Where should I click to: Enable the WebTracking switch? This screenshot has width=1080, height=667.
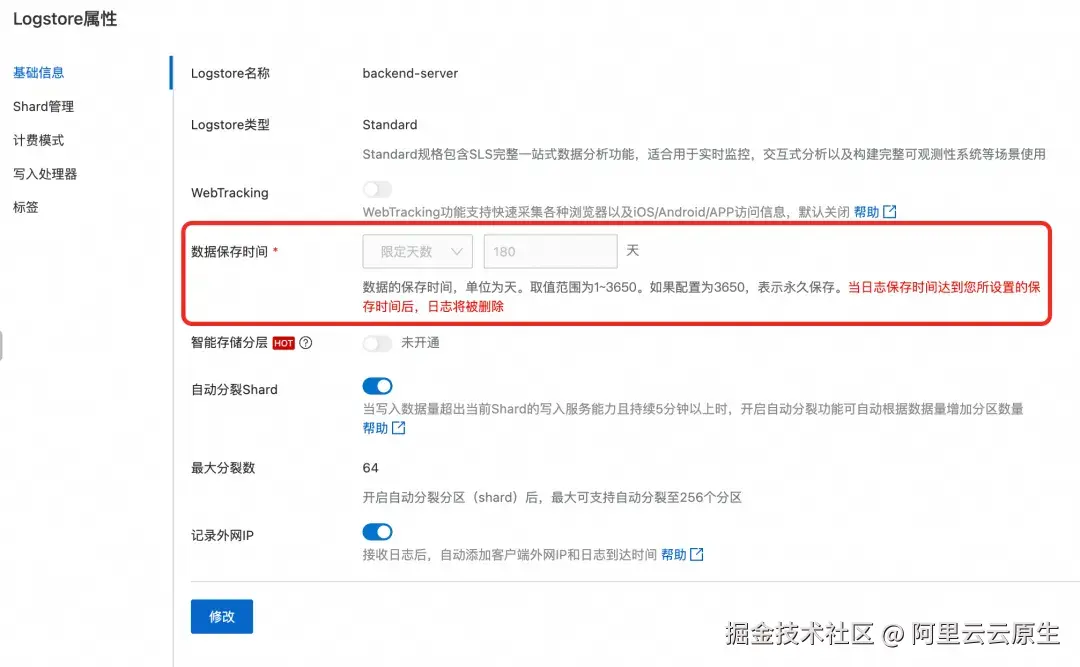tap(377, 189)
